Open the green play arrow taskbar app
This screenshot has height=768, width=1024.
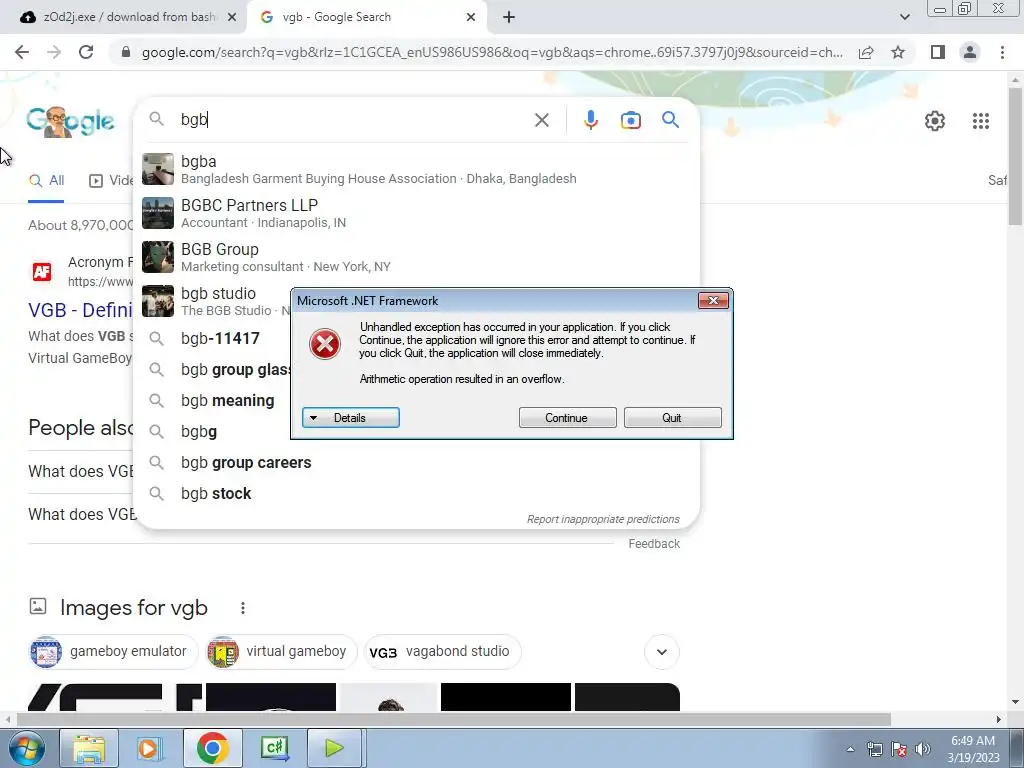pos(334,748)
